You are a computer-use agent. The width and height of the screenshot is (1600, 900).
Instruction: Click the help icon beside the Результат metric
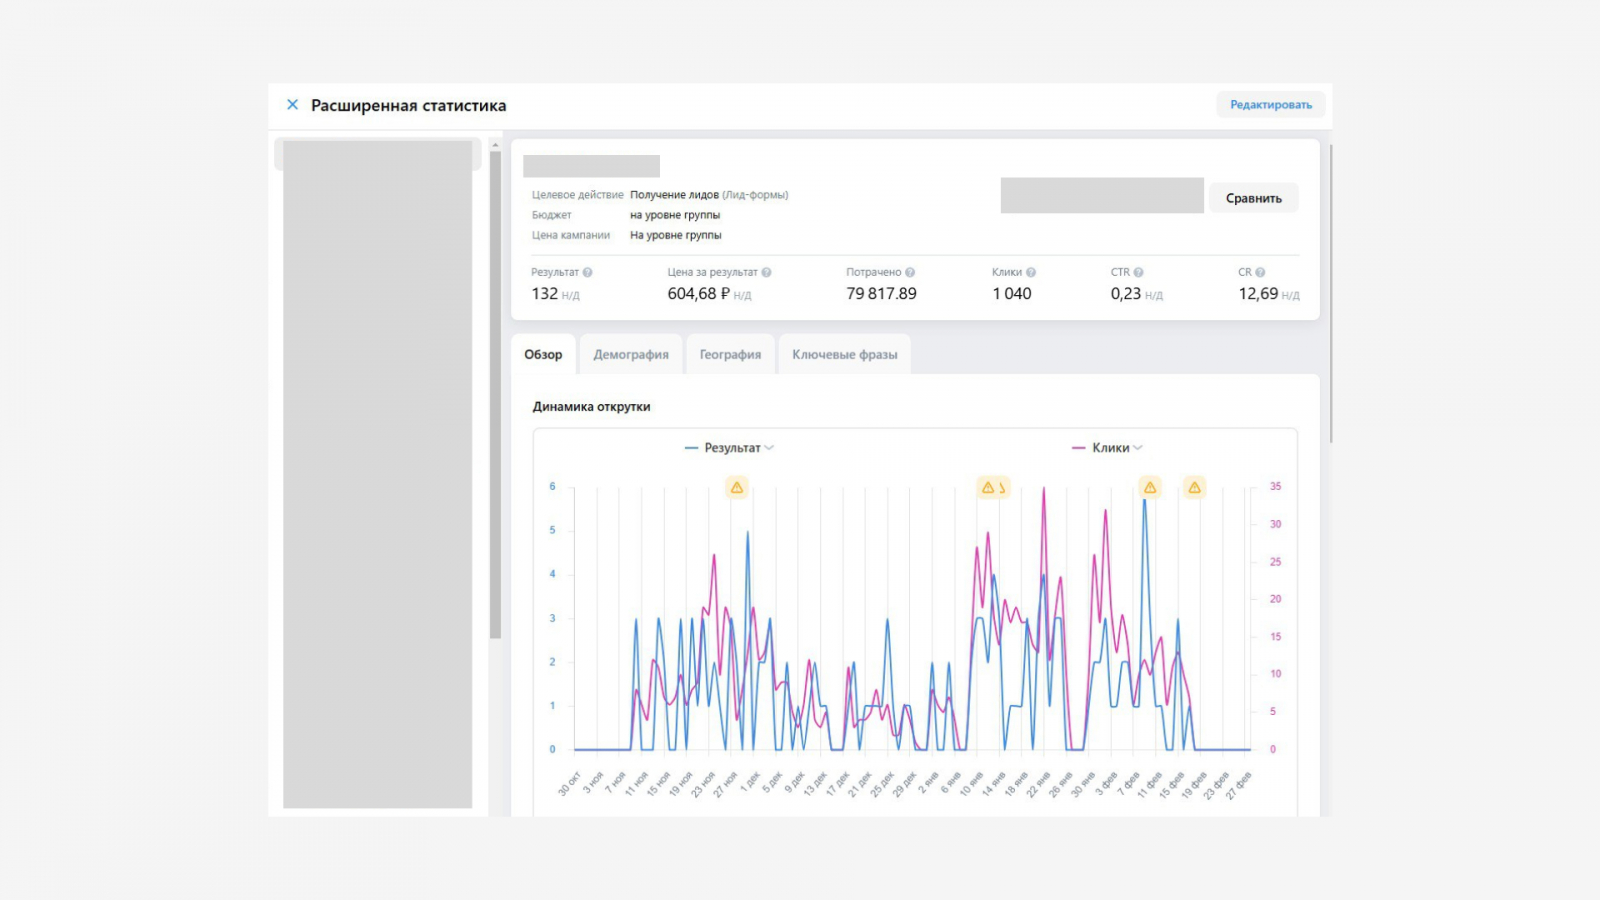[588, 272]
